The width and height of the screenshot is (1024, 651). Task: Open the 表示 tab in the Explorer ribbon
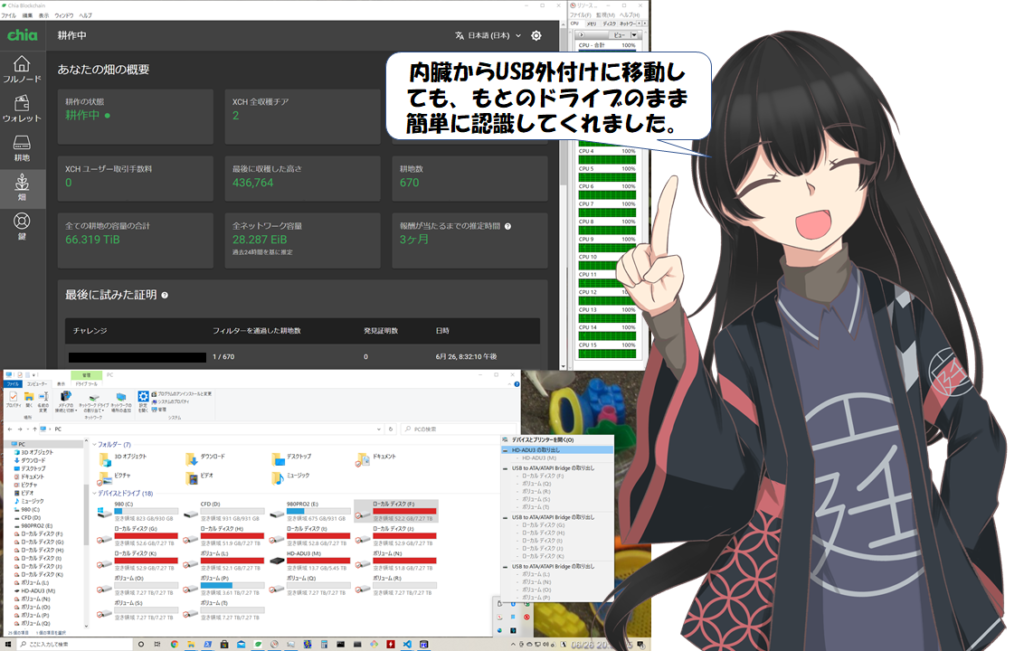(61, 384)
